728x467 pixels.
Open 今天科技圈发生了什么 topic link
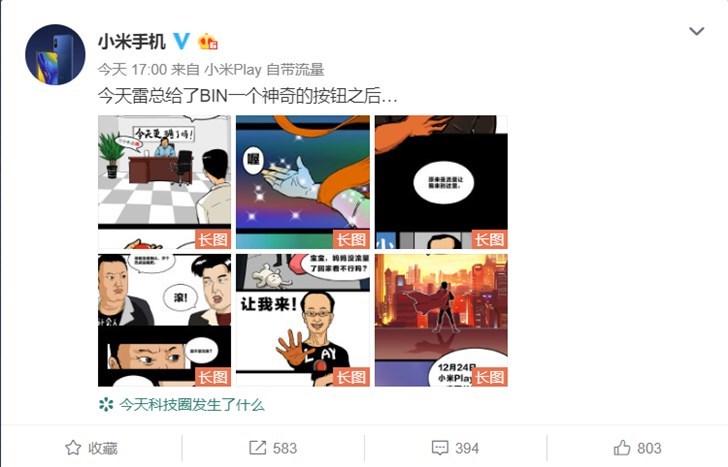[x=192, y=404]
